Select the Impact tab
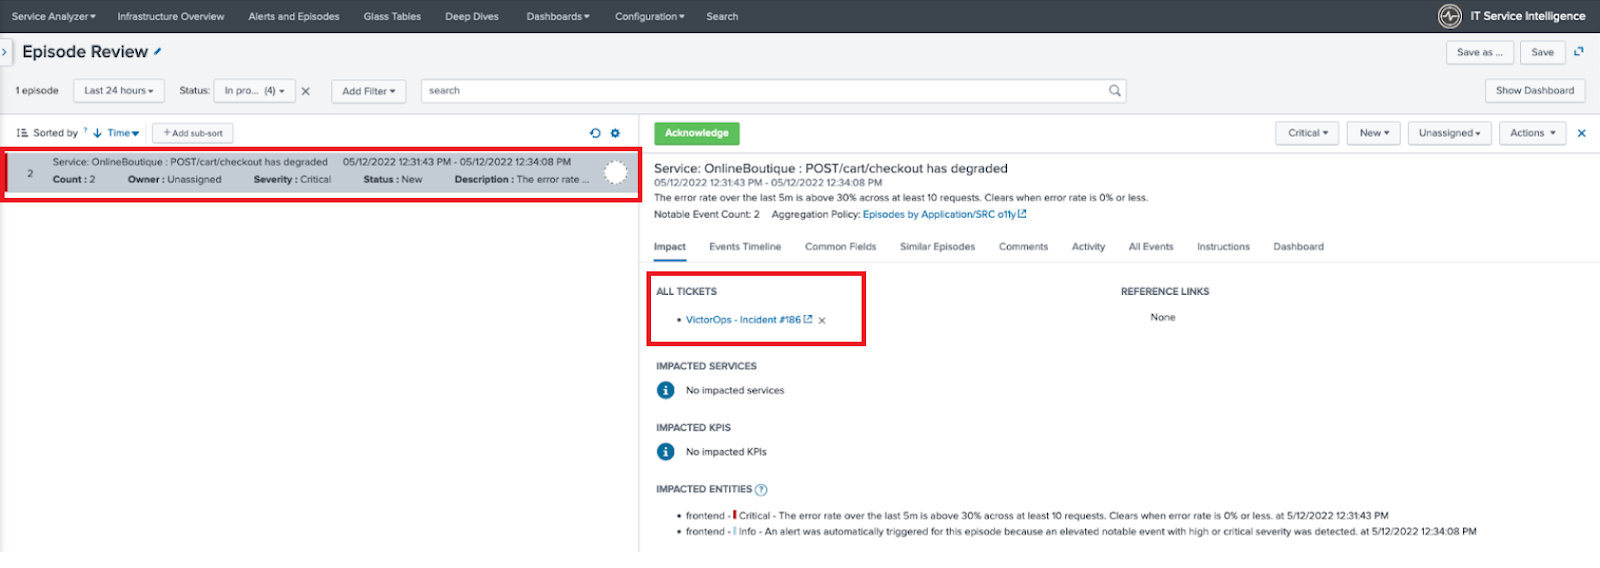Image resolution: width=1600 pixels, height=568 pixels. pos(670,247)
